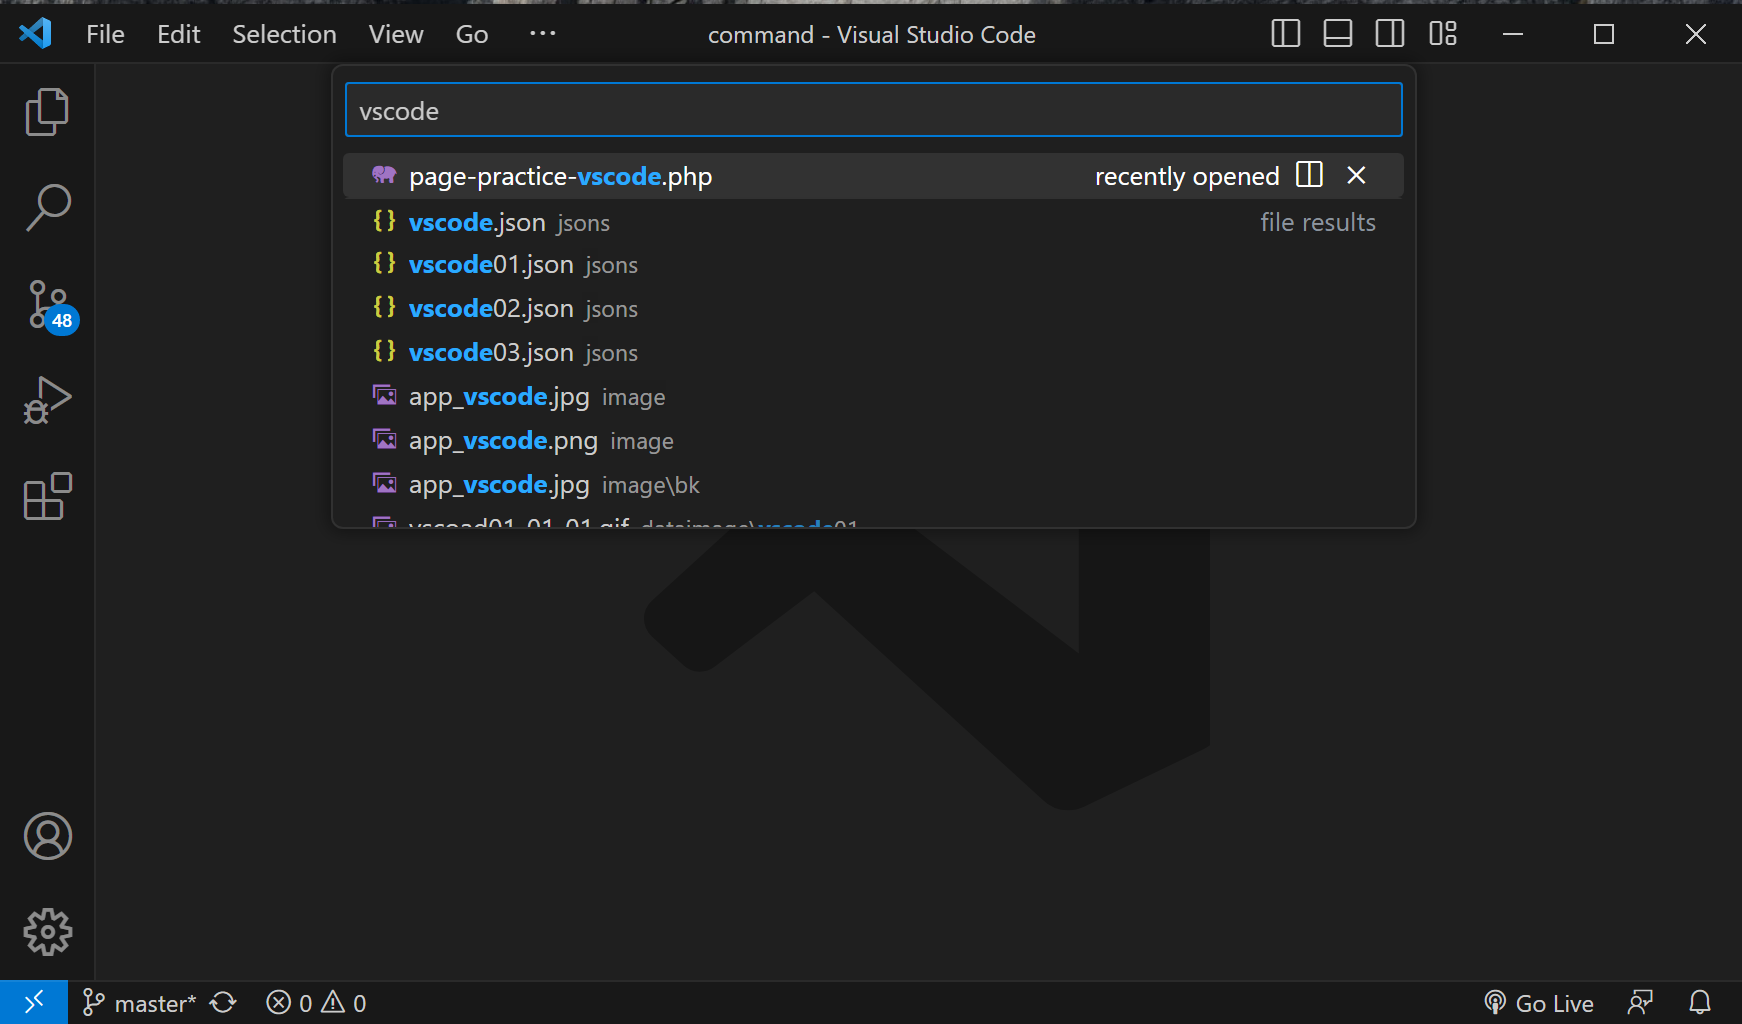Open the Extensions view
This screenshot has height=1024, width=1742.
(x=46, y=497)
